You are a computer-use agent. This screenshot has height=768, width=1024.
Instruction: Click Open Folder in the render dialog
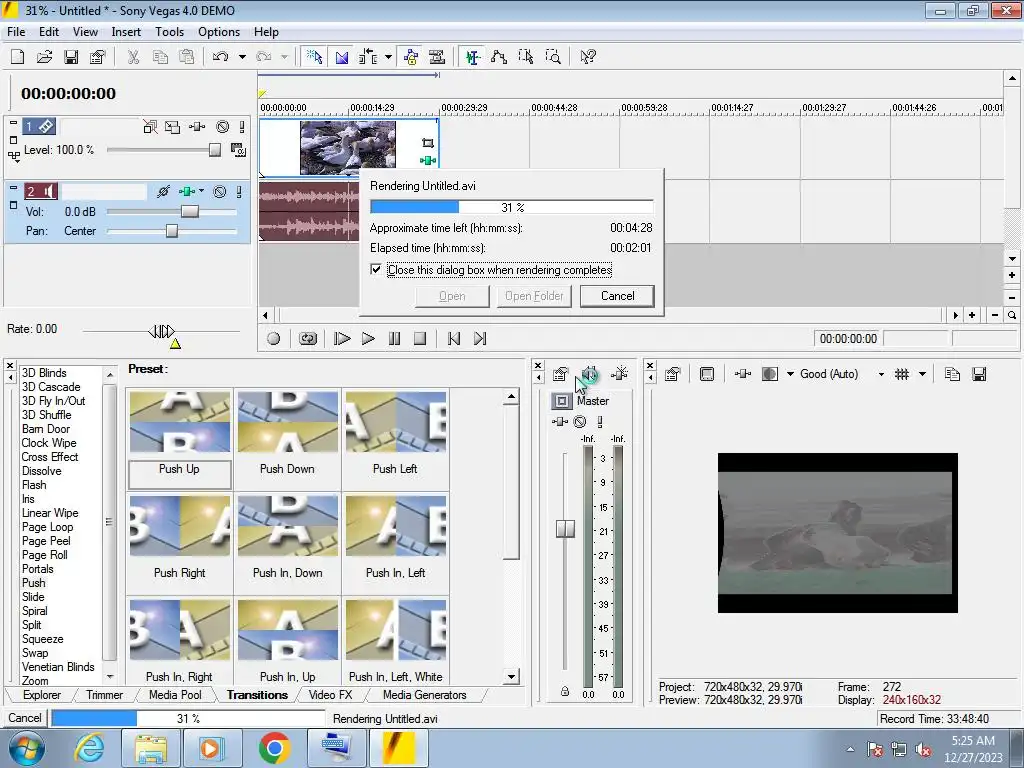pos(534,296)
